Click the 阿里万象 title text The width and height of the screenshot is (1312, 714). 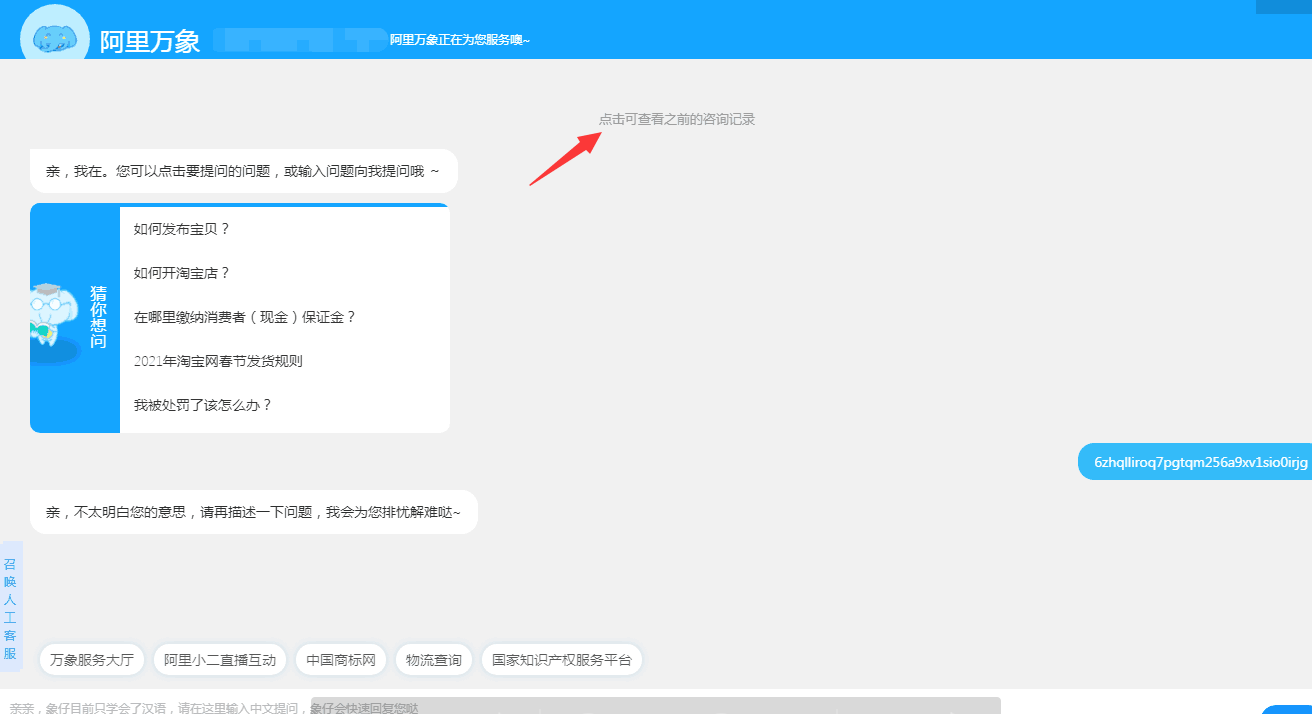pyautogui.click(x=150, y=41)
